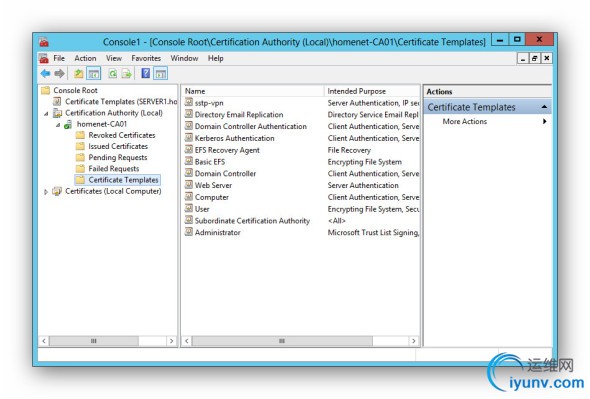Click the sstp-vpn template icon

189,102
